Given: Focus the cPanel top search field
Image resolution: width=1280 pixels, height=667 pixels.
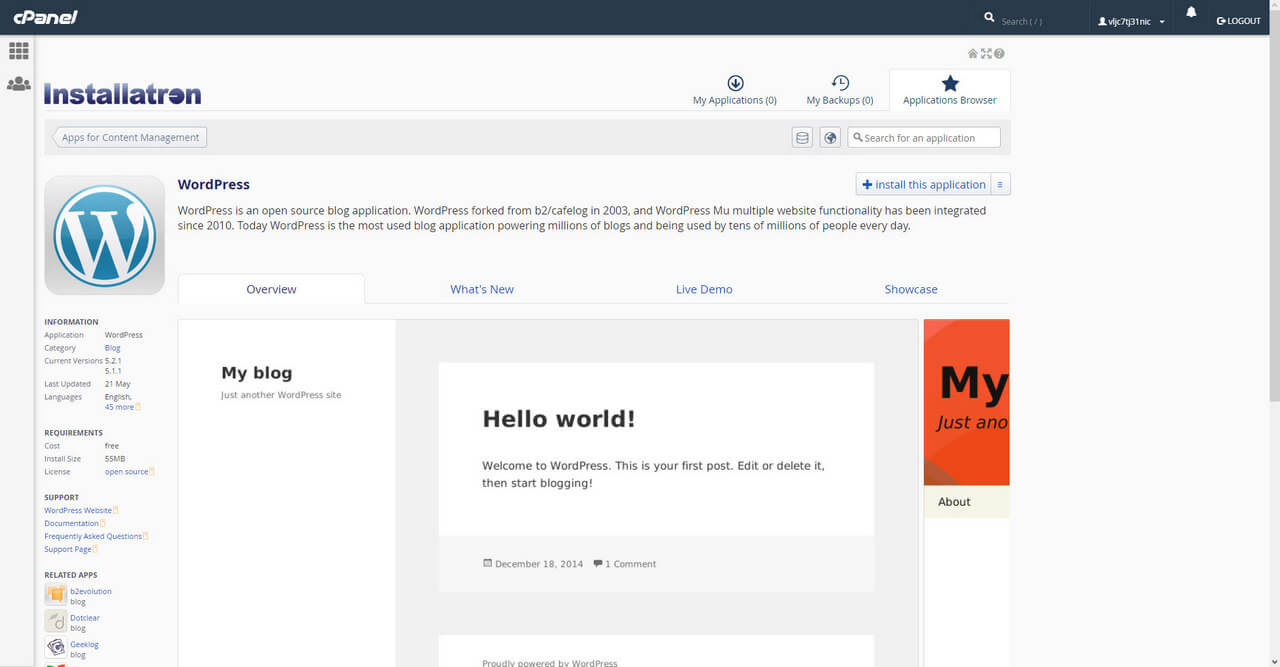Looking at the screenshot, I should pos(1035,21).
